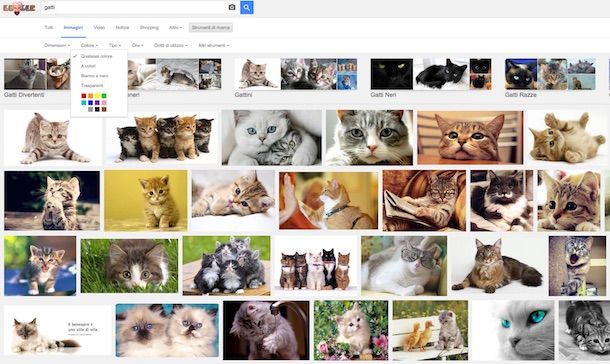Pick the gray color swatch
This screenshot has width=610, height=364.
tap(90, 109)
